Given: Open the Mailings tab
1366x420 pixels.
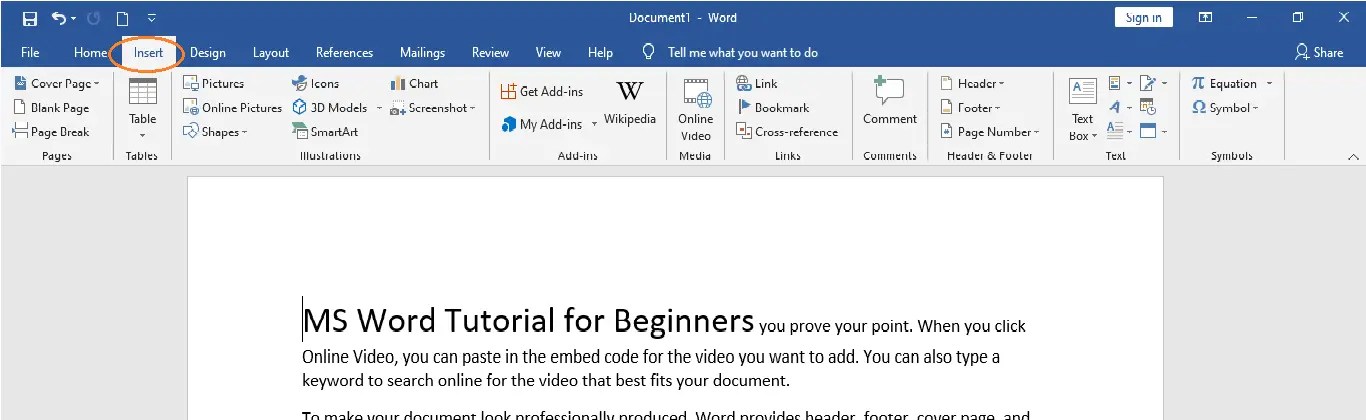Looking at the screenshot, I should pyautogui.click(x=422, y=53).
